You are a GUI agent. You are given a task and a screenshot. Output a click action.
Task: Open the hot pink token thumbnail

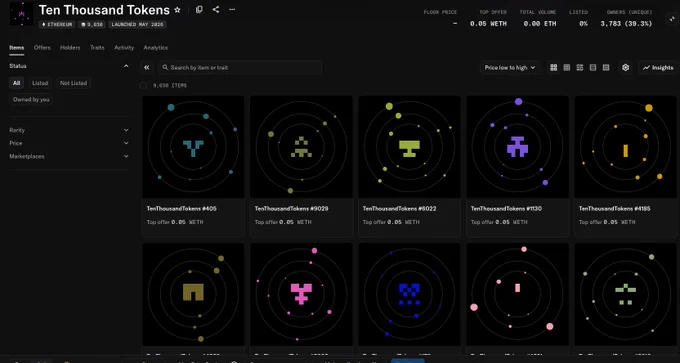click(301, 294)
